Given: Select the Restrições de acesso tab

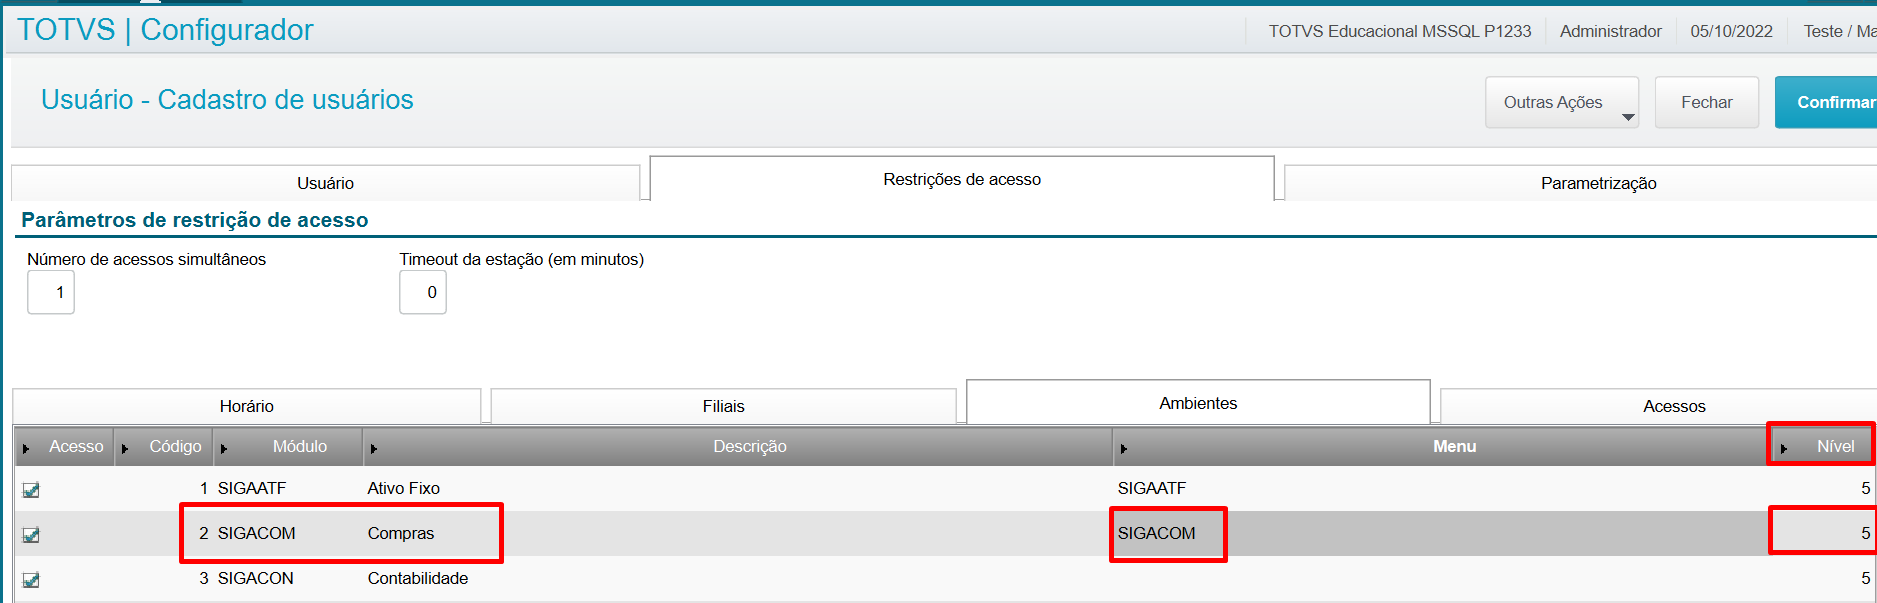Looking at the screenshot, I should pyautogui.click(x=962, y=179).
